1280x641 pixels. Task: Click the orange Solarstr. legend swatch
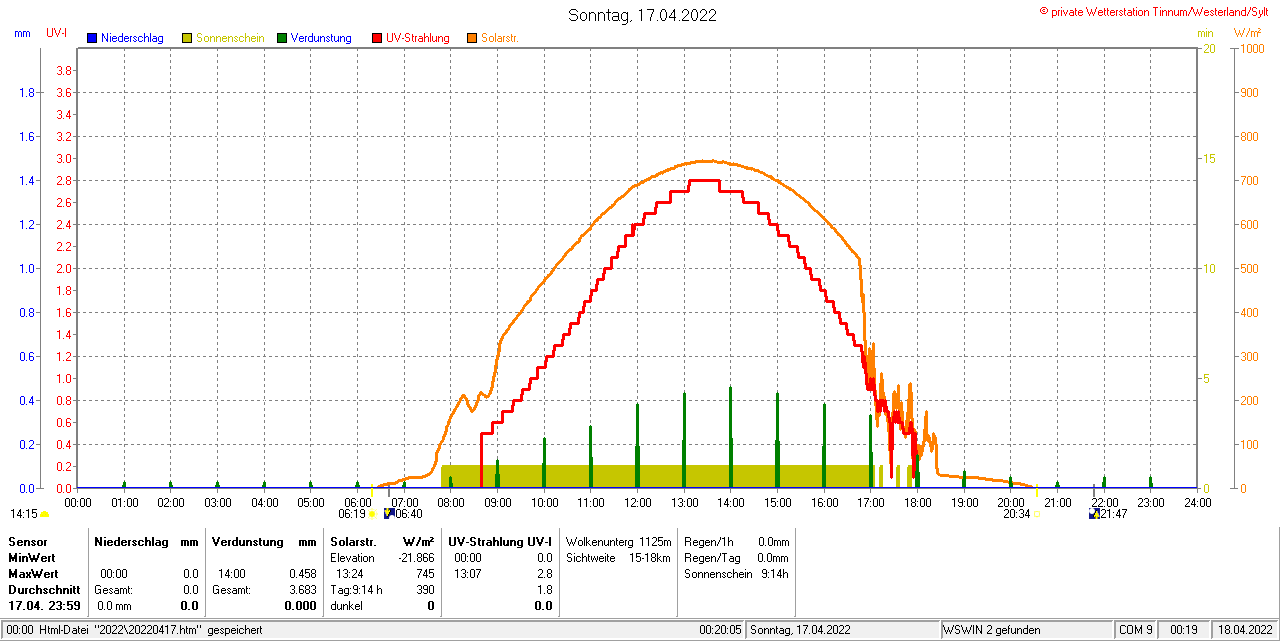coord(472,38)
